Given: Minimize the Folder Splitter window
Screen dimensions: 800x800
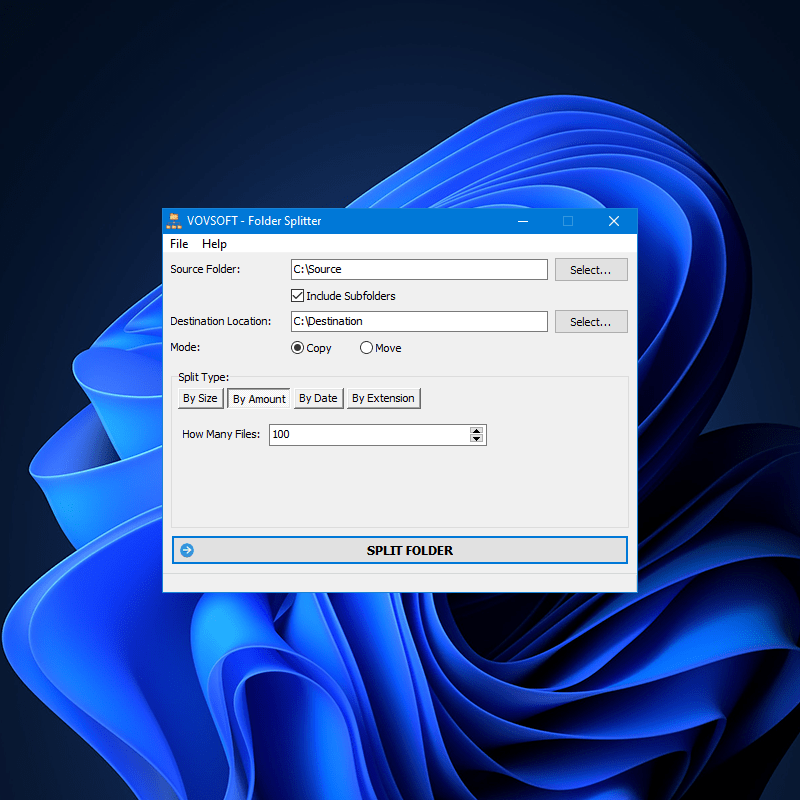Looking at the screenshot, I should [523, 221].
